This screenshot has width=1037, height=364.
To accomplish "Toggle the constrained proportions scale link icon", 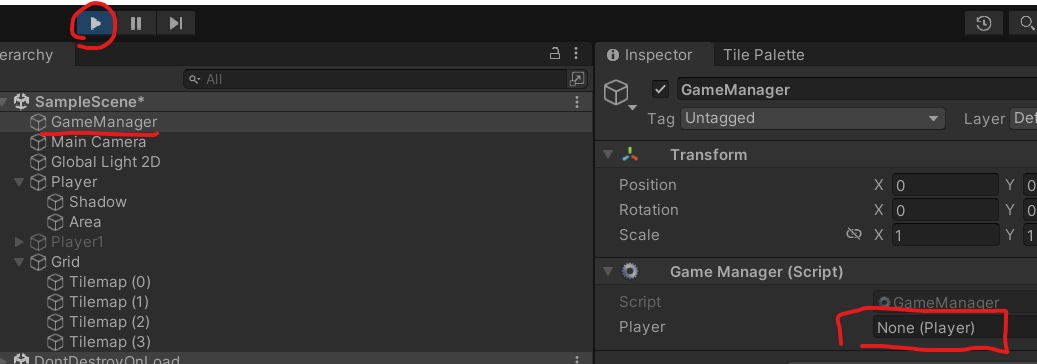I will click(x=854, y=235).
